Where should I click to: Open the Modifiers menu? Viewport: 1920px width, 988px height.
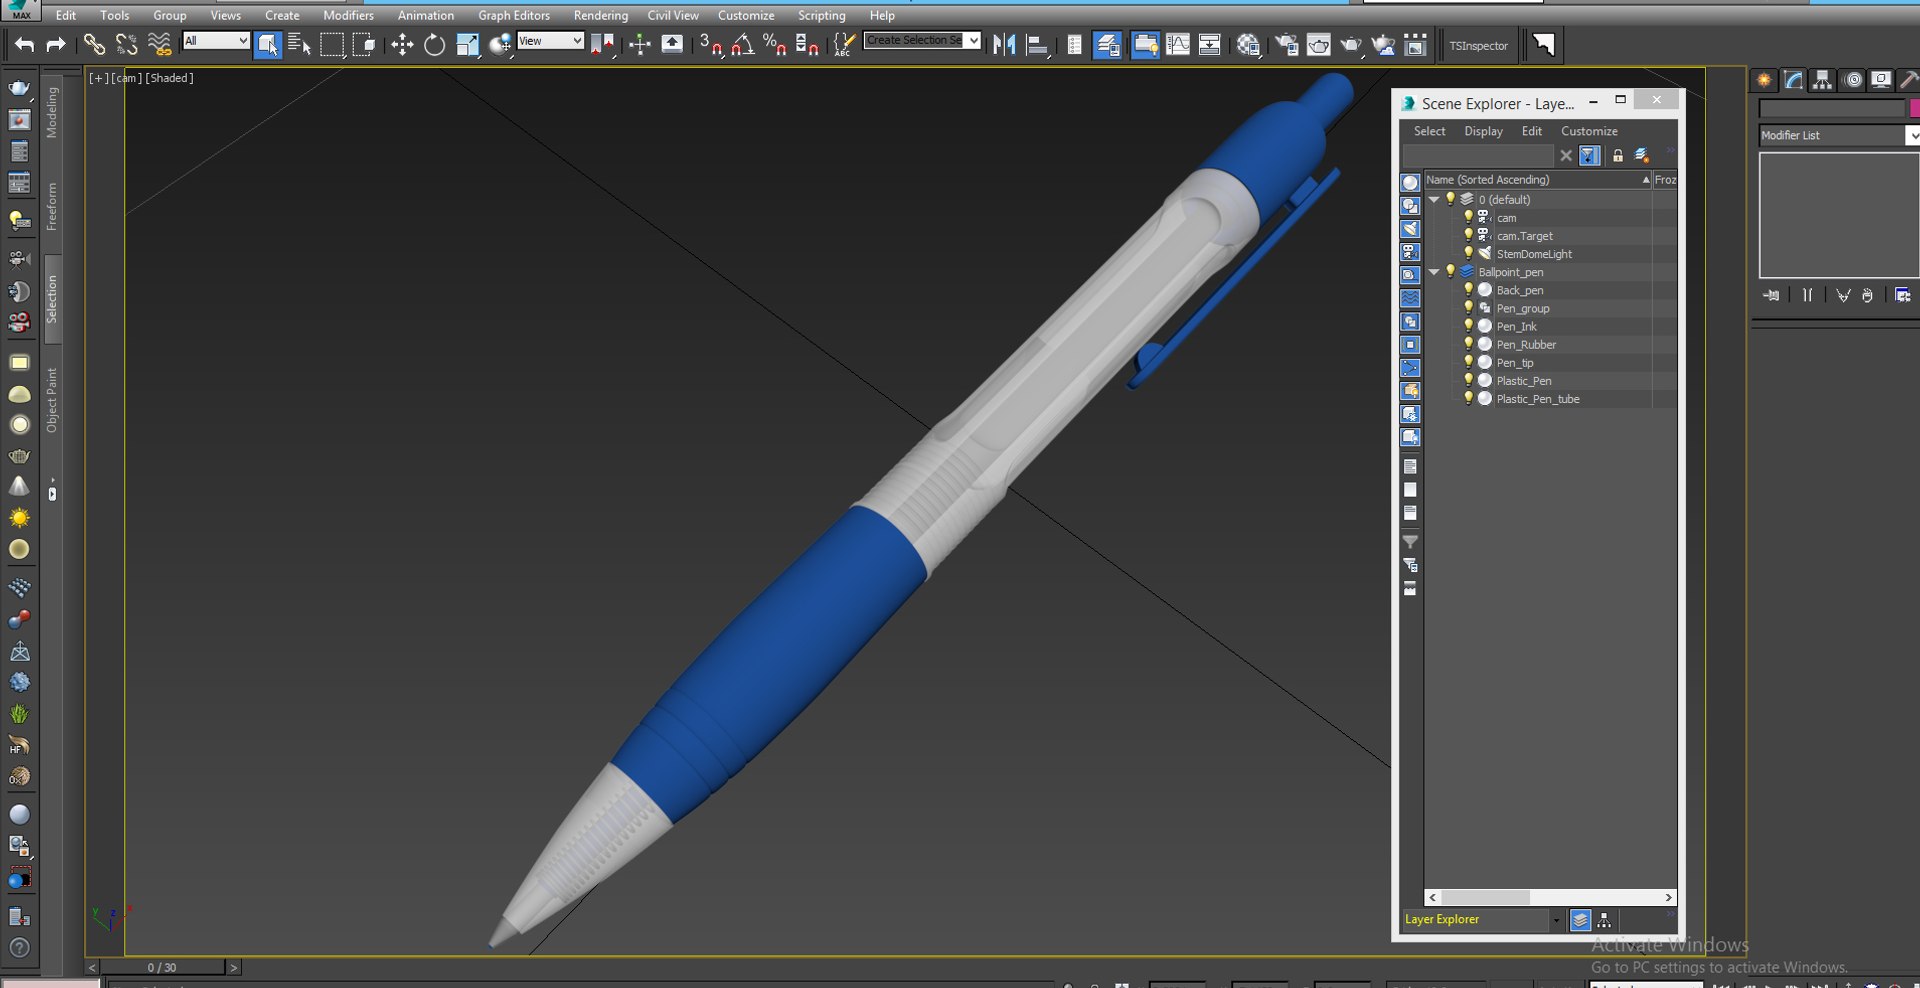(348, 15)
